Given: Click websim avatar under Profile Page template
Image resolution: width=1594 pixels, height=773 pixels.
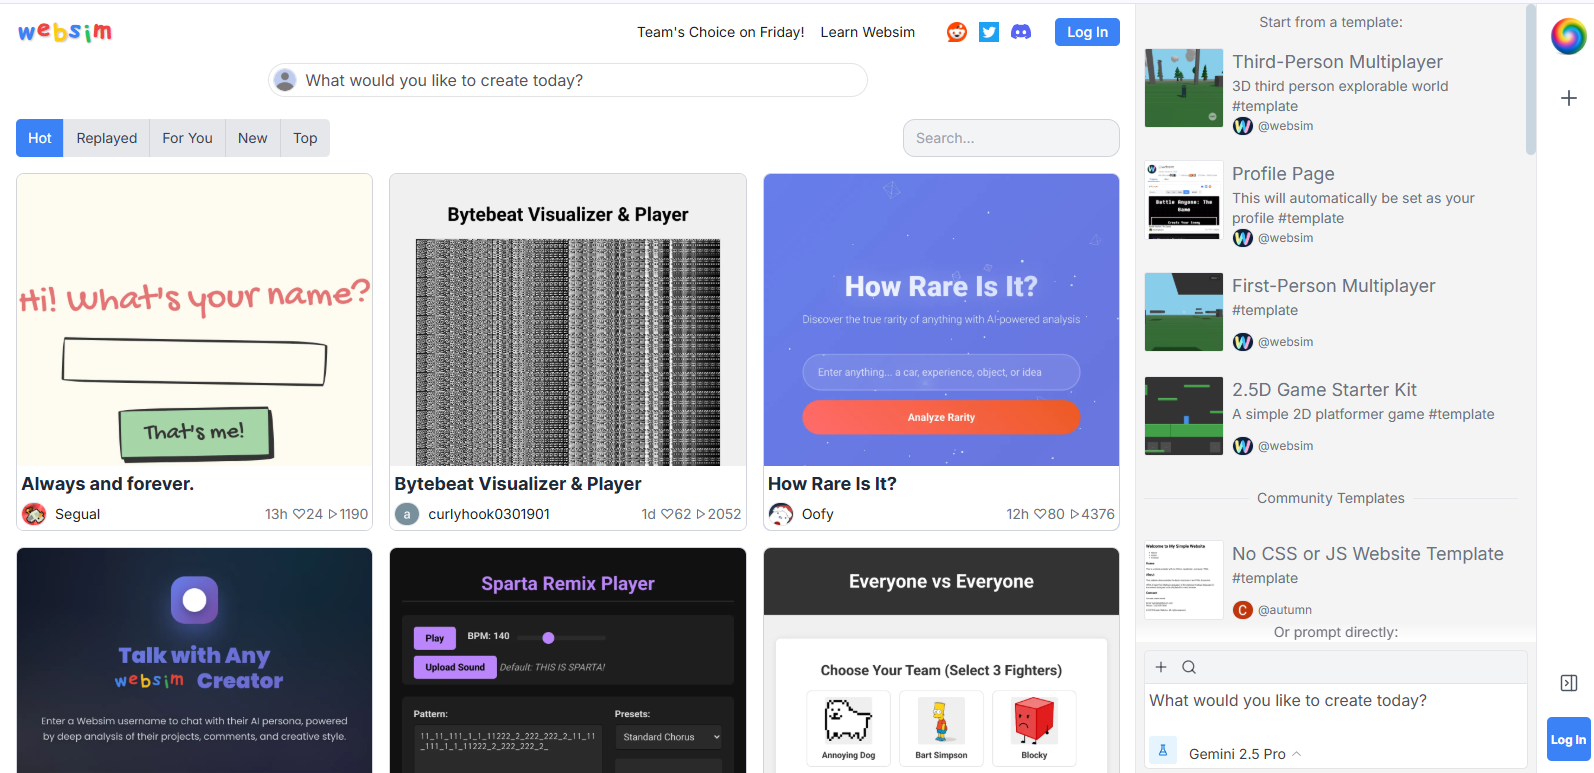Looking at the screenshot, I should coord(1243,238).
